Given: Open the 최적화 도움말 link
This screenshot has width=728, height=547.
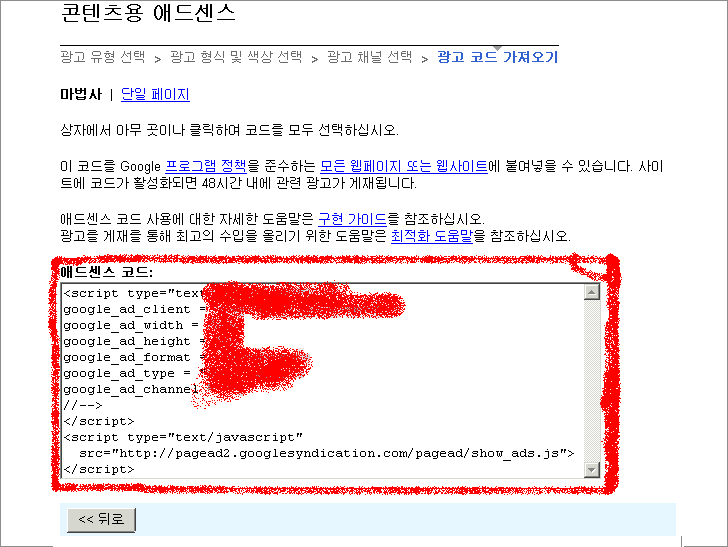Looking at the screenshot, I should point(432,236).
